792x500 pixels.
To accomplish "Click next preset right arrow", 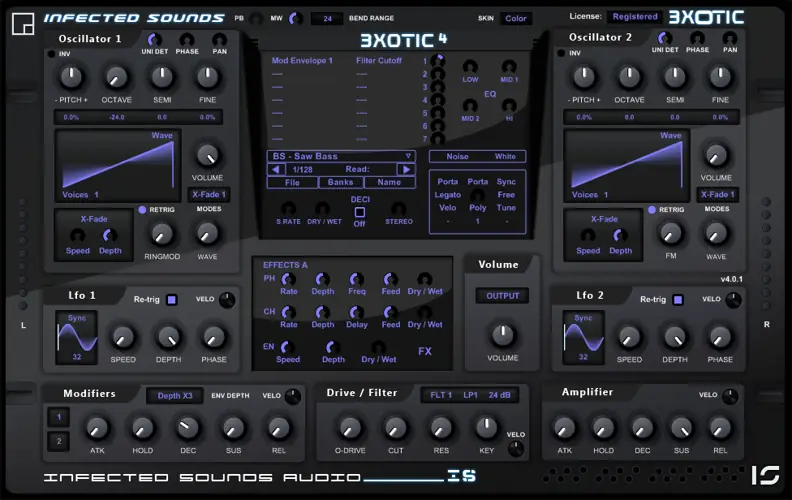I will click(x=405, y=170).
